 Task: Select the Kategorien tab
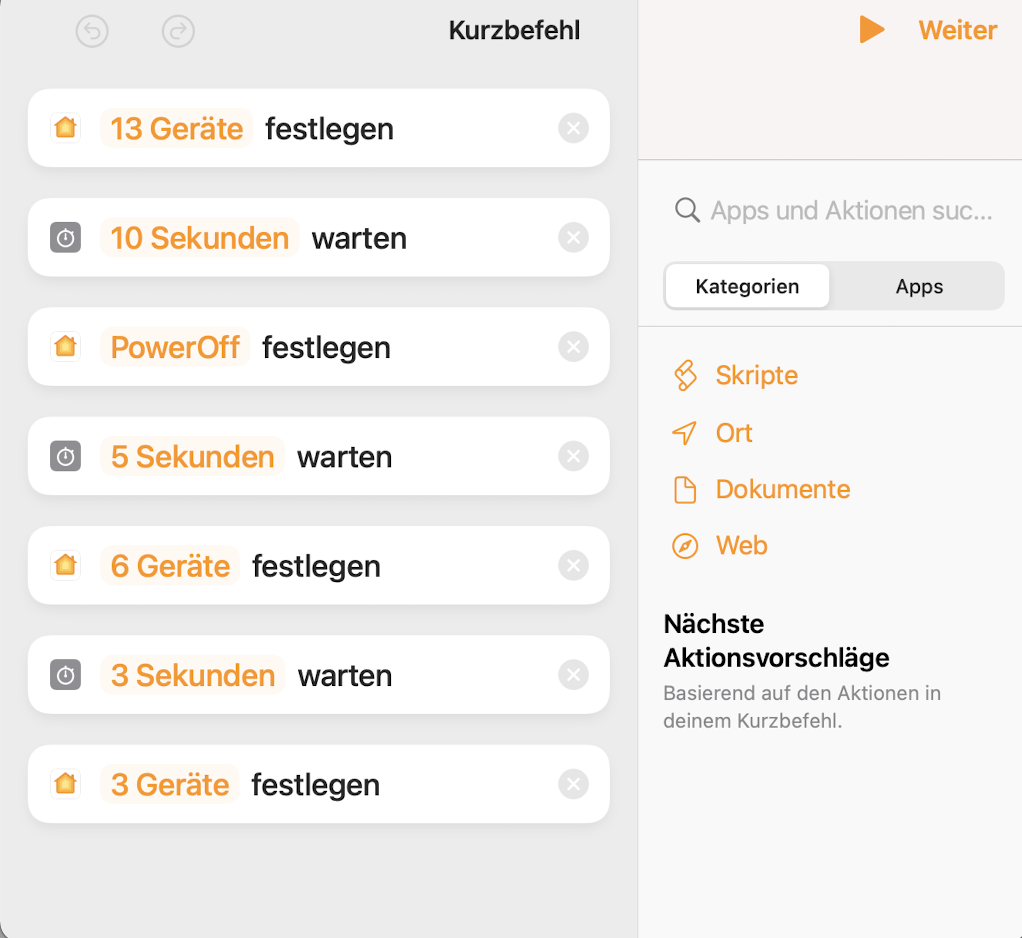pos(747,287)
